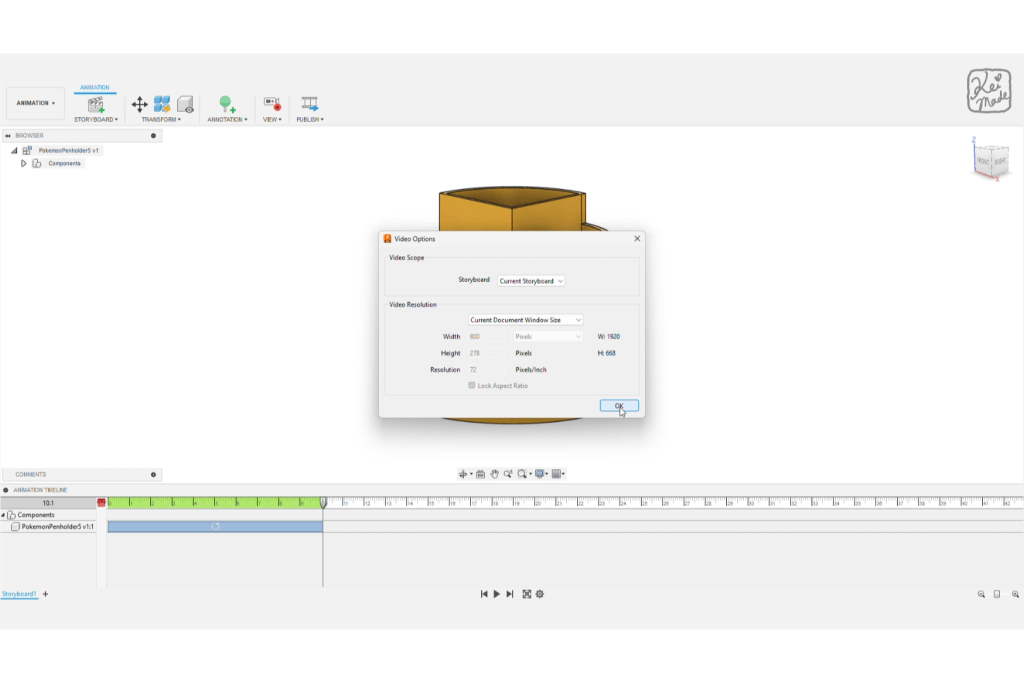The height and width of the screenshot is (683, 1024).
Task: Open the Current Storyboard dropdown
Action: [x=532, y=281]
